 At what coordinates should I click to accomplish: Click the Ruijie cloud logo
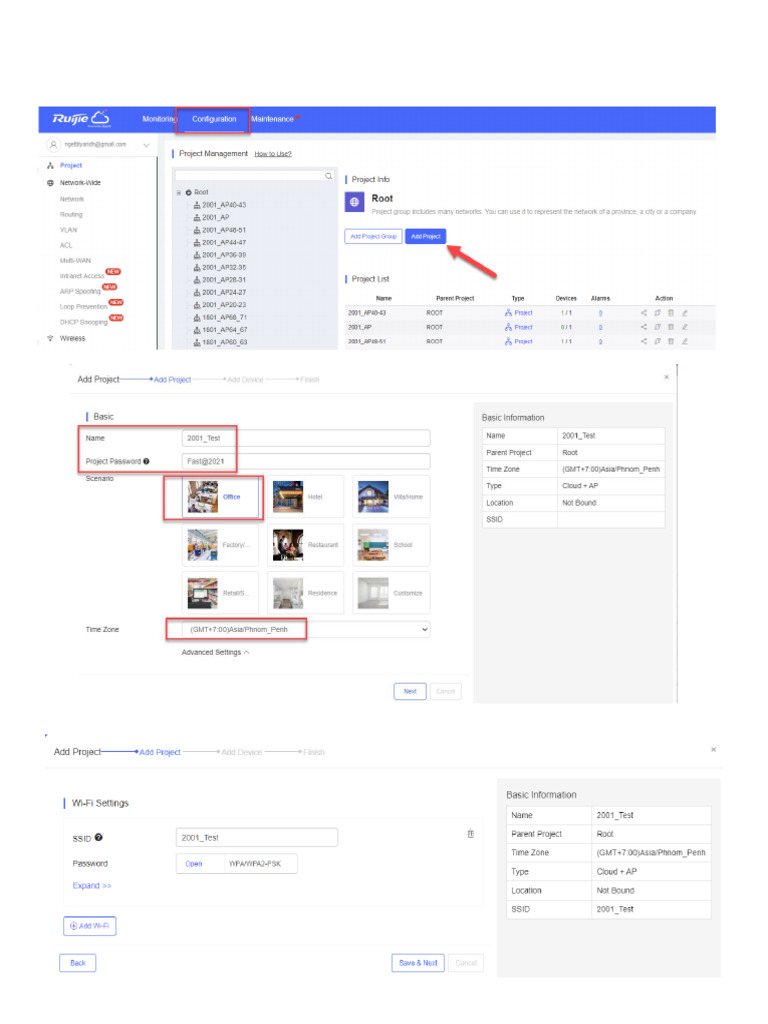(82, 118)
